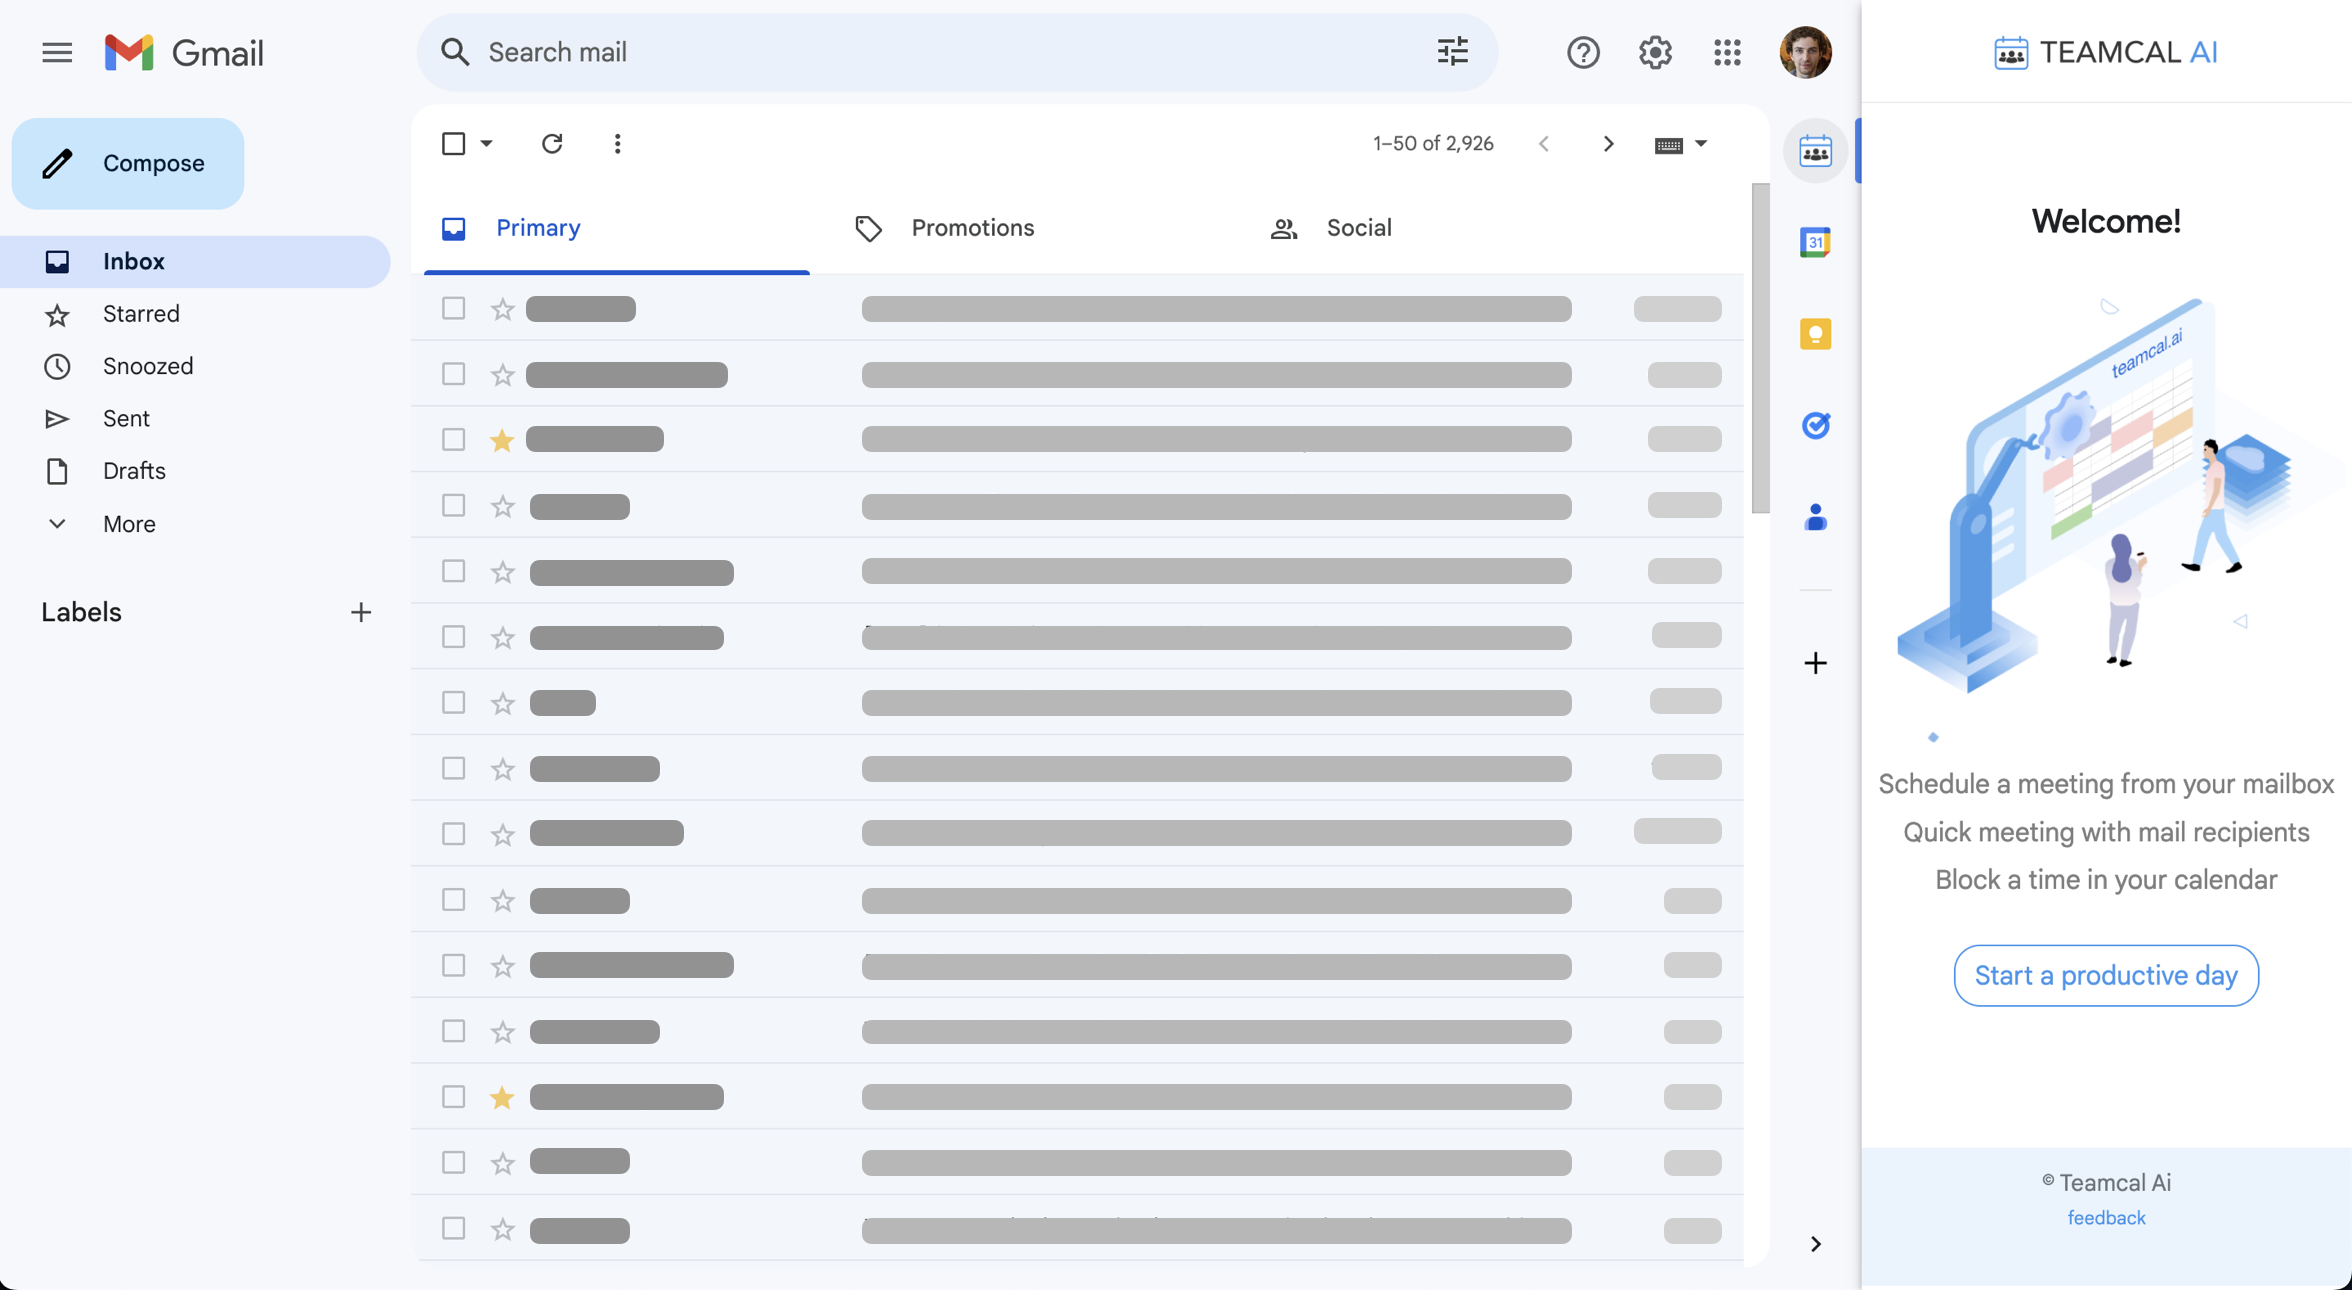Click Start a productive day button
The width and height of the screenshot is (2352, 1290).
coord(2106,975)
